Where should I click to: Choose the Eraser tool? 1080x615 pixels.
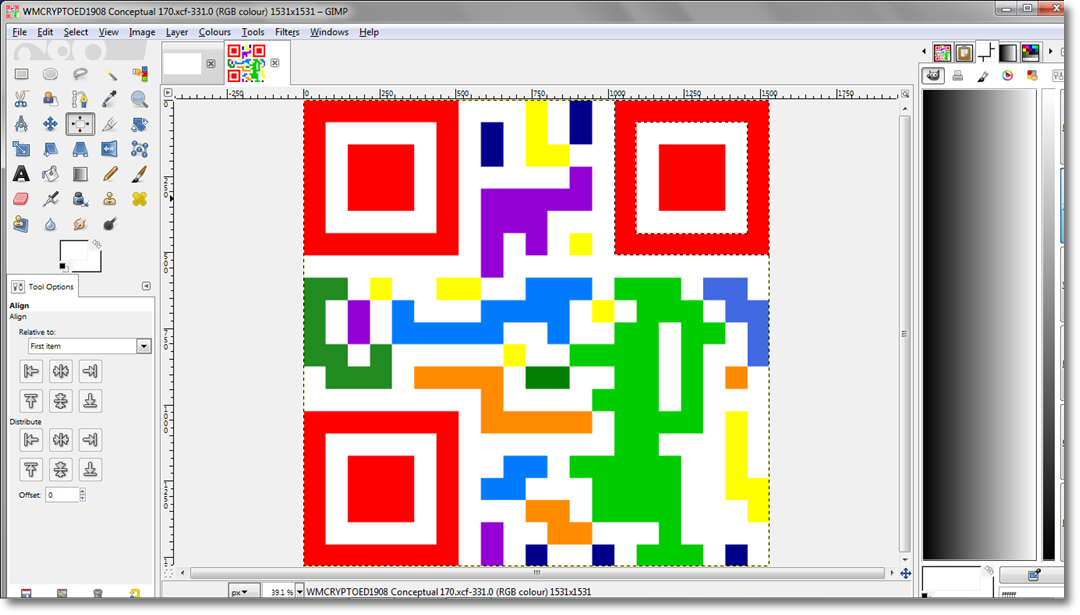[x=21, y=199]
